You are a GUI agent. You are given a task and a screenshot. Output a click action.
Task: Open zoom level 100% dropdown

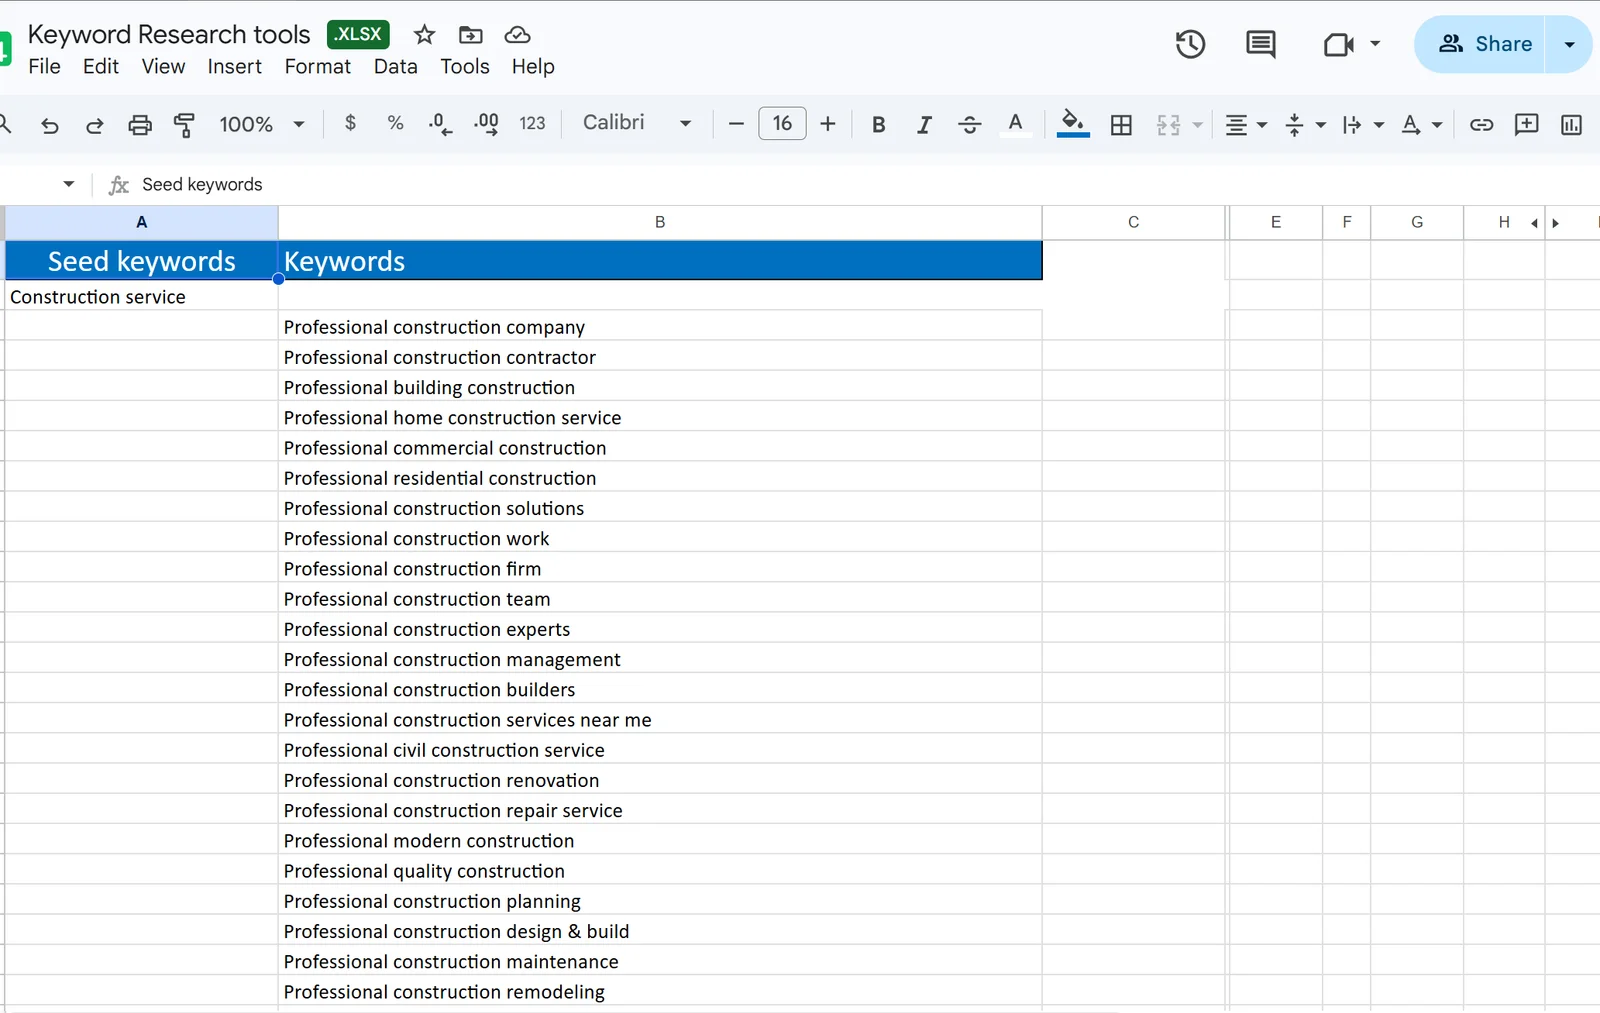pos(262,124)
